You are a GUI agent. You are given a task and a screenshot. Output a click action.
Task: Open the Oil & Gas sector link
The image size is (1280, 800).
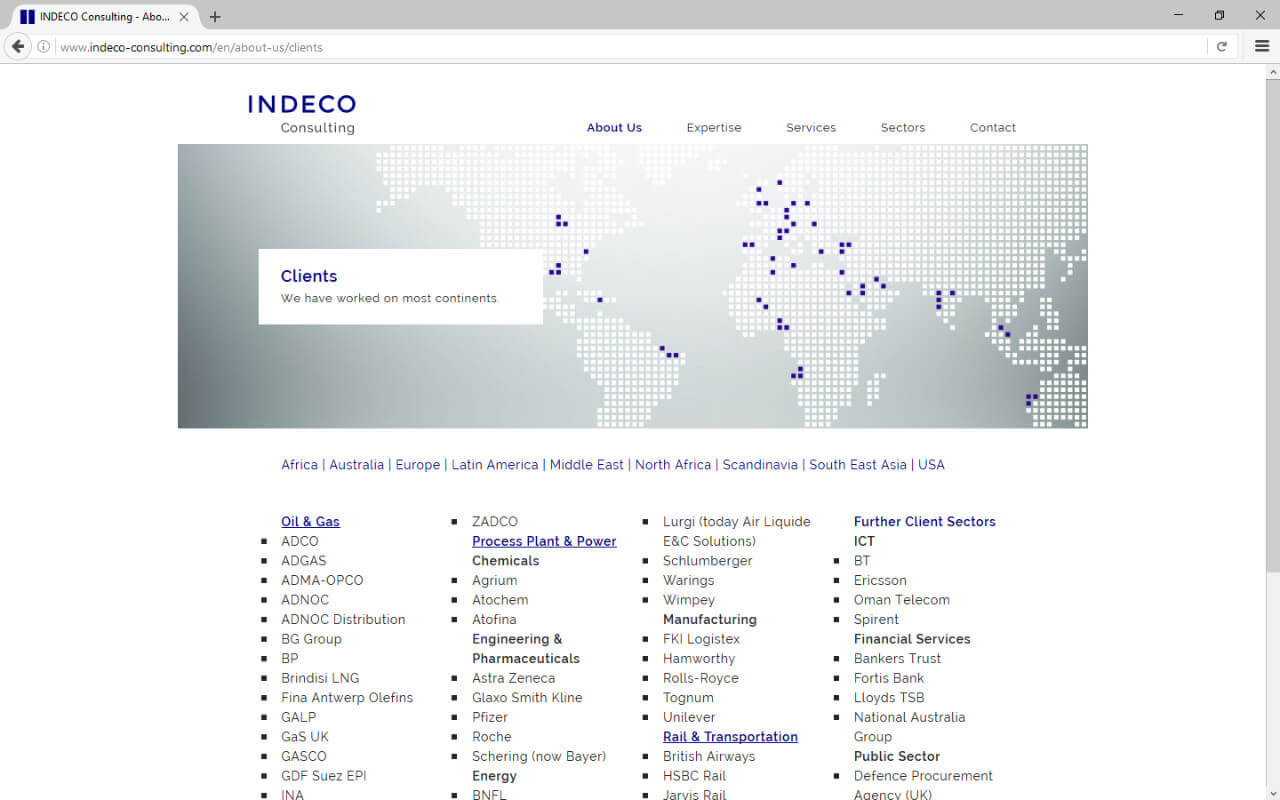click(x=310, y=522)
